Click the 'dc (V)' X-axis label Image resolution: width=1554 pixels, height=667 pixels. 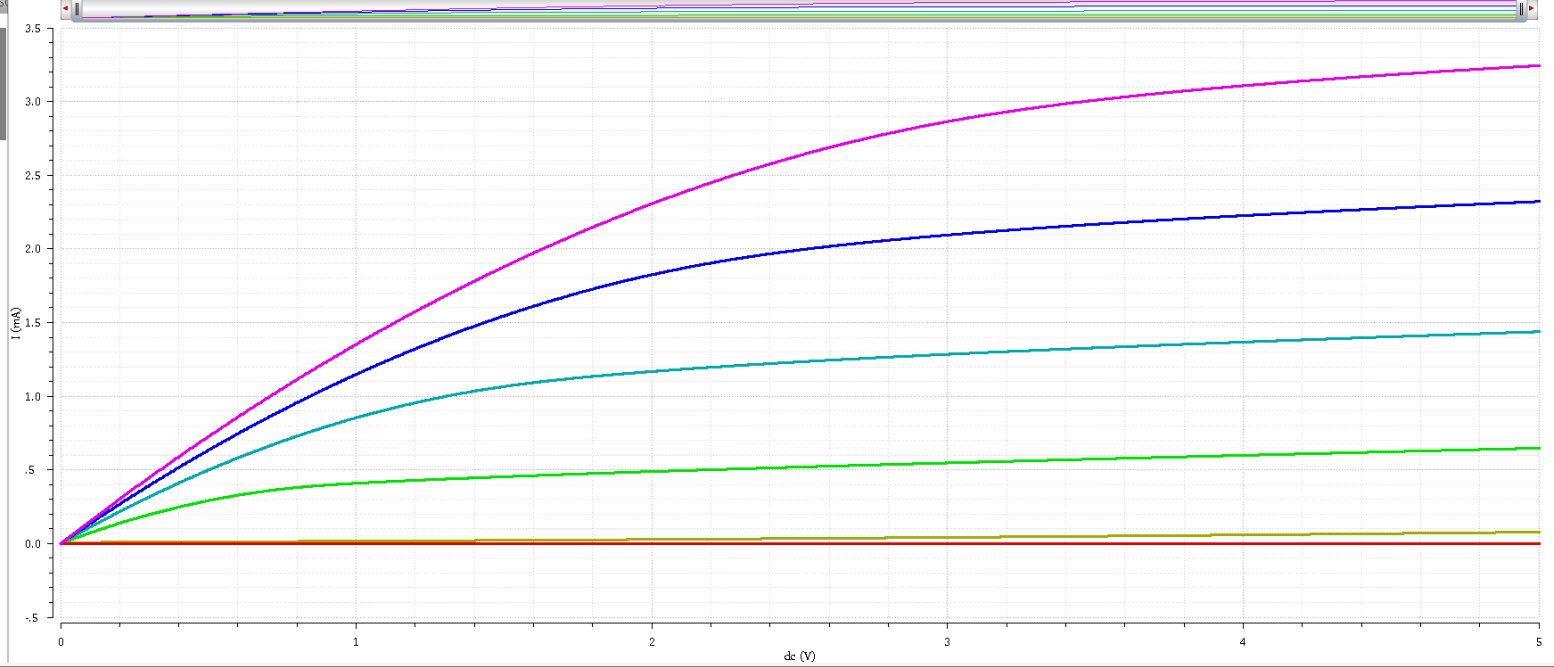(x=799, y=656)
